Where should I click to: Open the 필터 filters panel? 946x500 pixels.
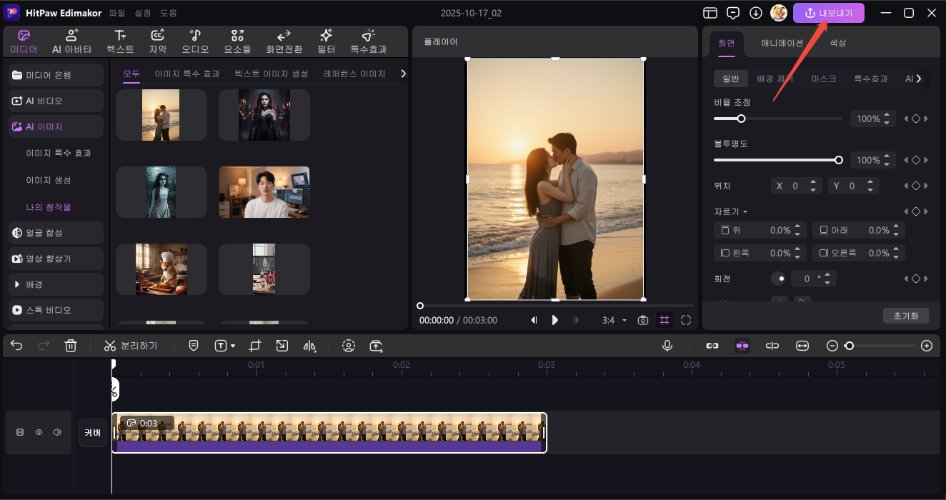pos(326,41)
